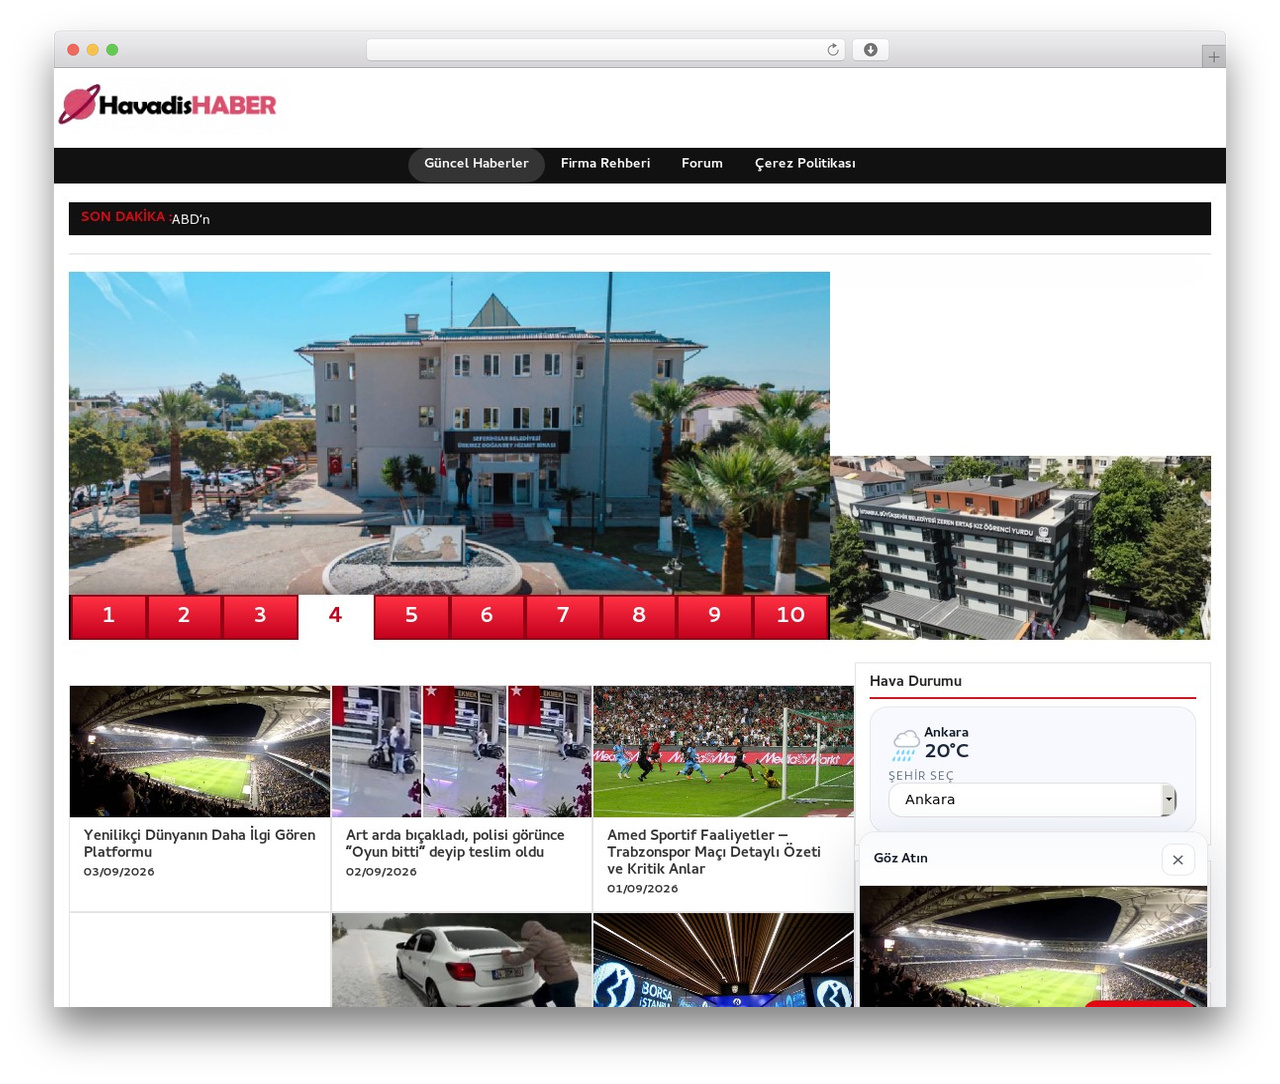Viewport: 1280px width, 1084px height.
Task: Click the SON DAKİKA ticker headline
Action: (190, 220)
